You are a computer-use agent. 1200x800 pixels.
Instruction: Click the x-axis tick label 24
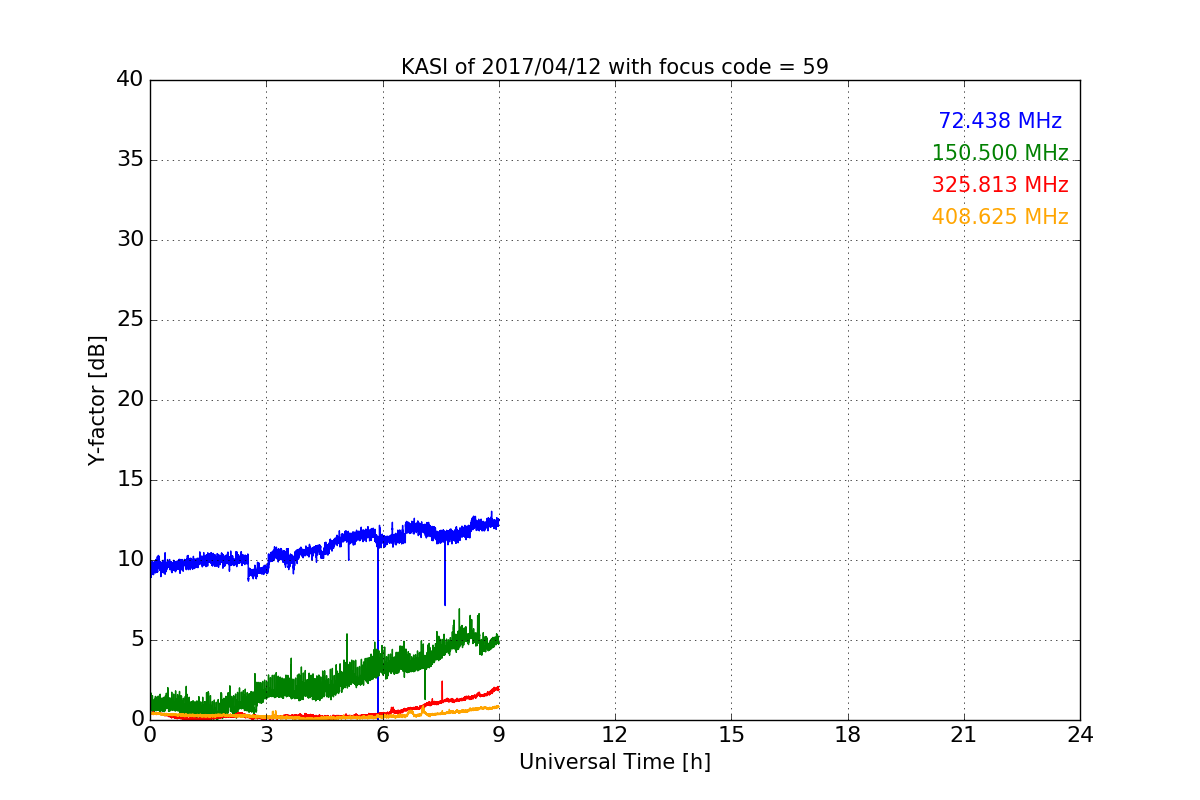tap(1080, 735)
